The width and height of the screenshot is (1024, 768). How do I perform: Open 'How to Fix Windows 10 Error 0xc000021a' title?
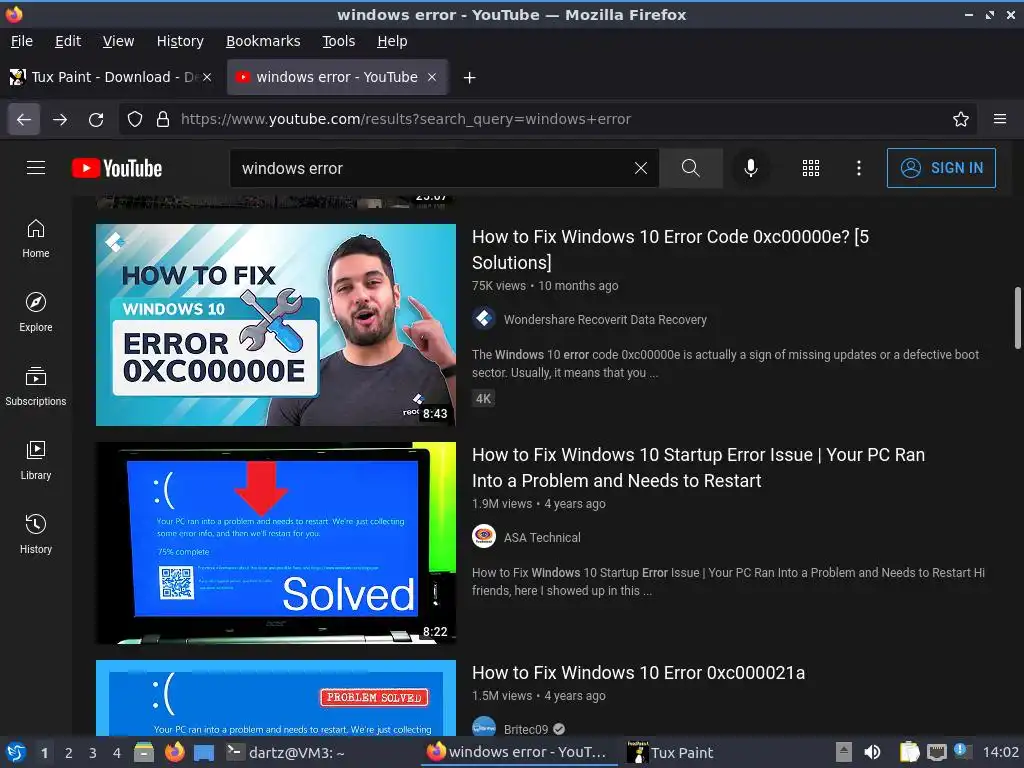[639, 673]
